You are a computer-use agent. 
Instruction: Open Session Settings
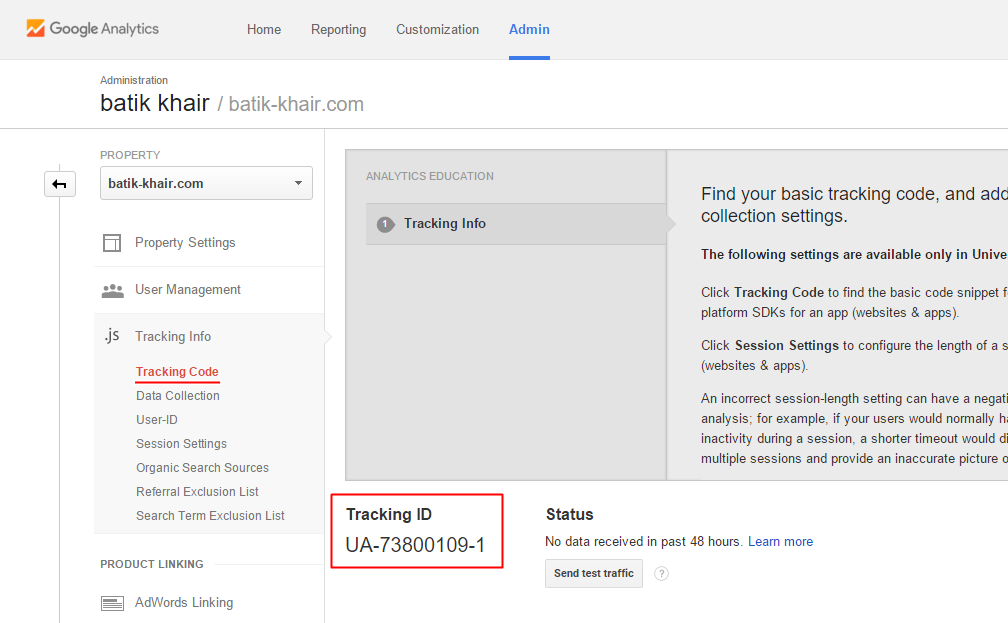181,444
